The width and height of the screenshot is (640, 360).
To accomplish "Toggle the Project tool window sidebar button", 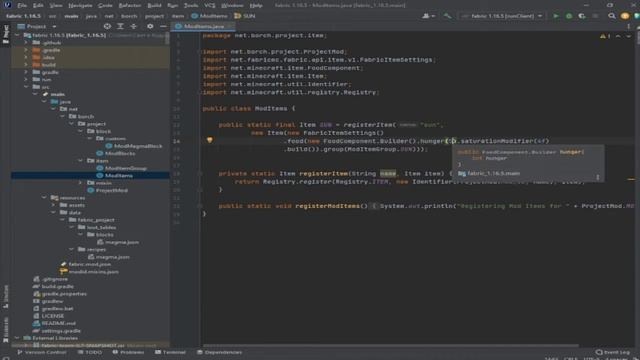I will click(5, 34).
